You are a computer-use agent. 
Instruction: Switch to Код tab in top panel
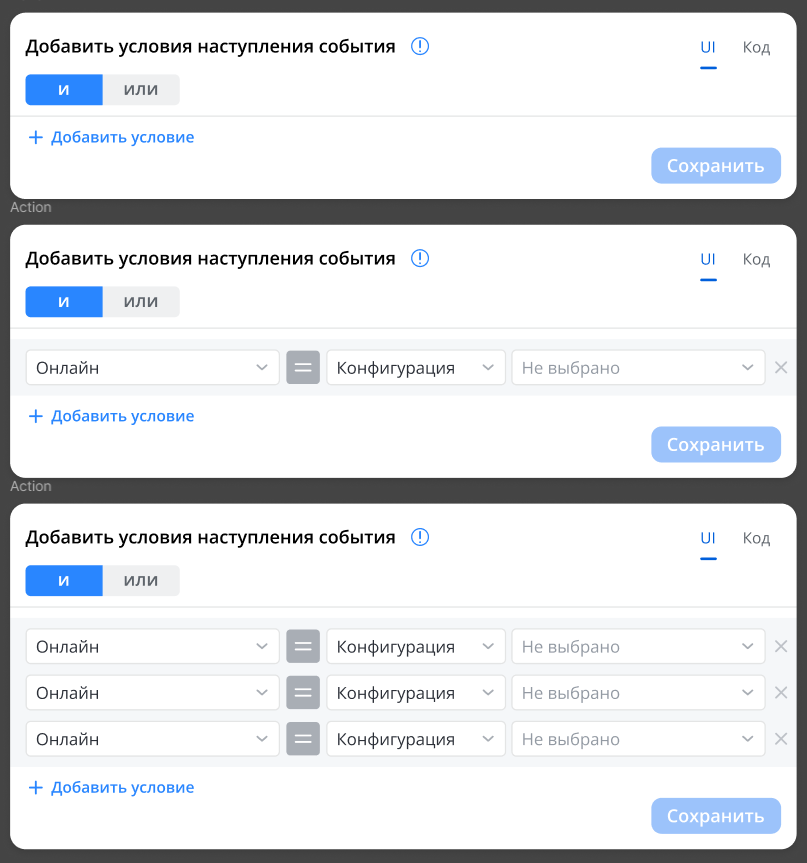(x=756, y=47)
